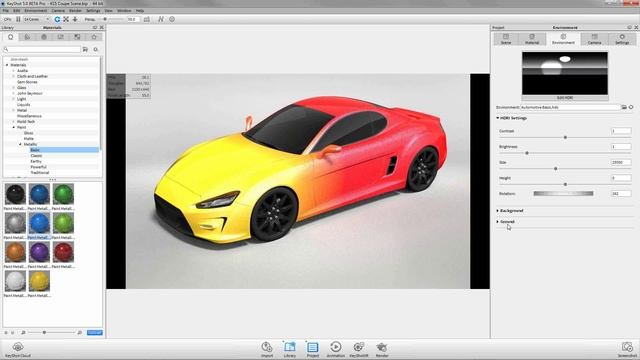The width and height of the screenshot is (640, 360).
Task: Select the yellow metallic paint thumbnail
Action: point(39,281)
